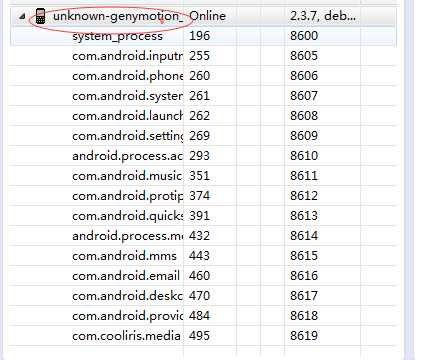Click debug port 8606
This screenshot has height=360, width=424.
(x=304, y=76)
